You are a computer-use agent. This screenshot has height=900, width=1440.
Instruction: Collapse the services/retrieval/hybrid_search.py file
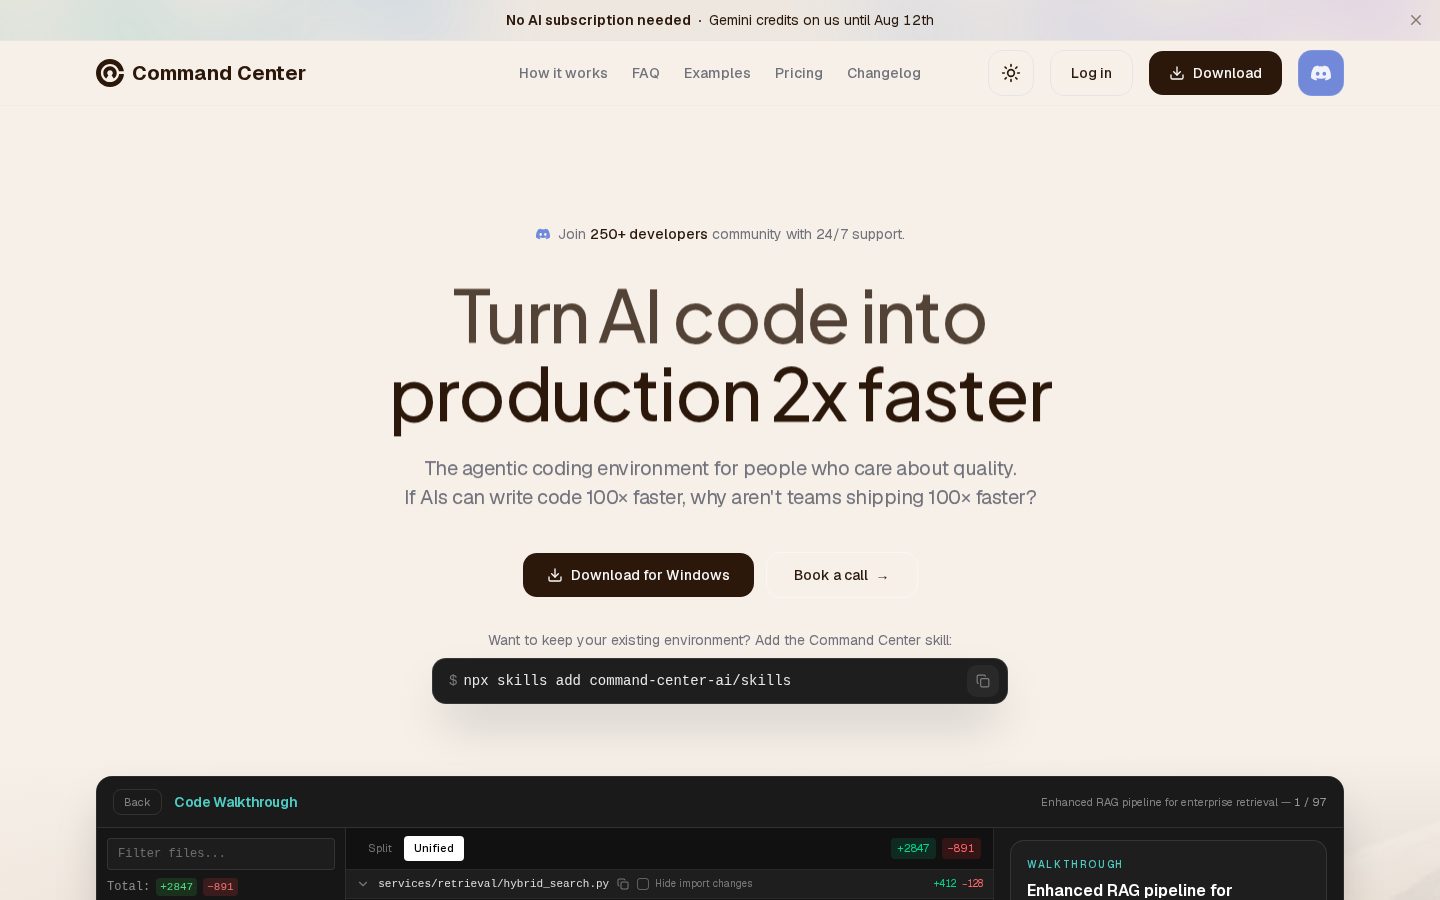click(363, 884)
